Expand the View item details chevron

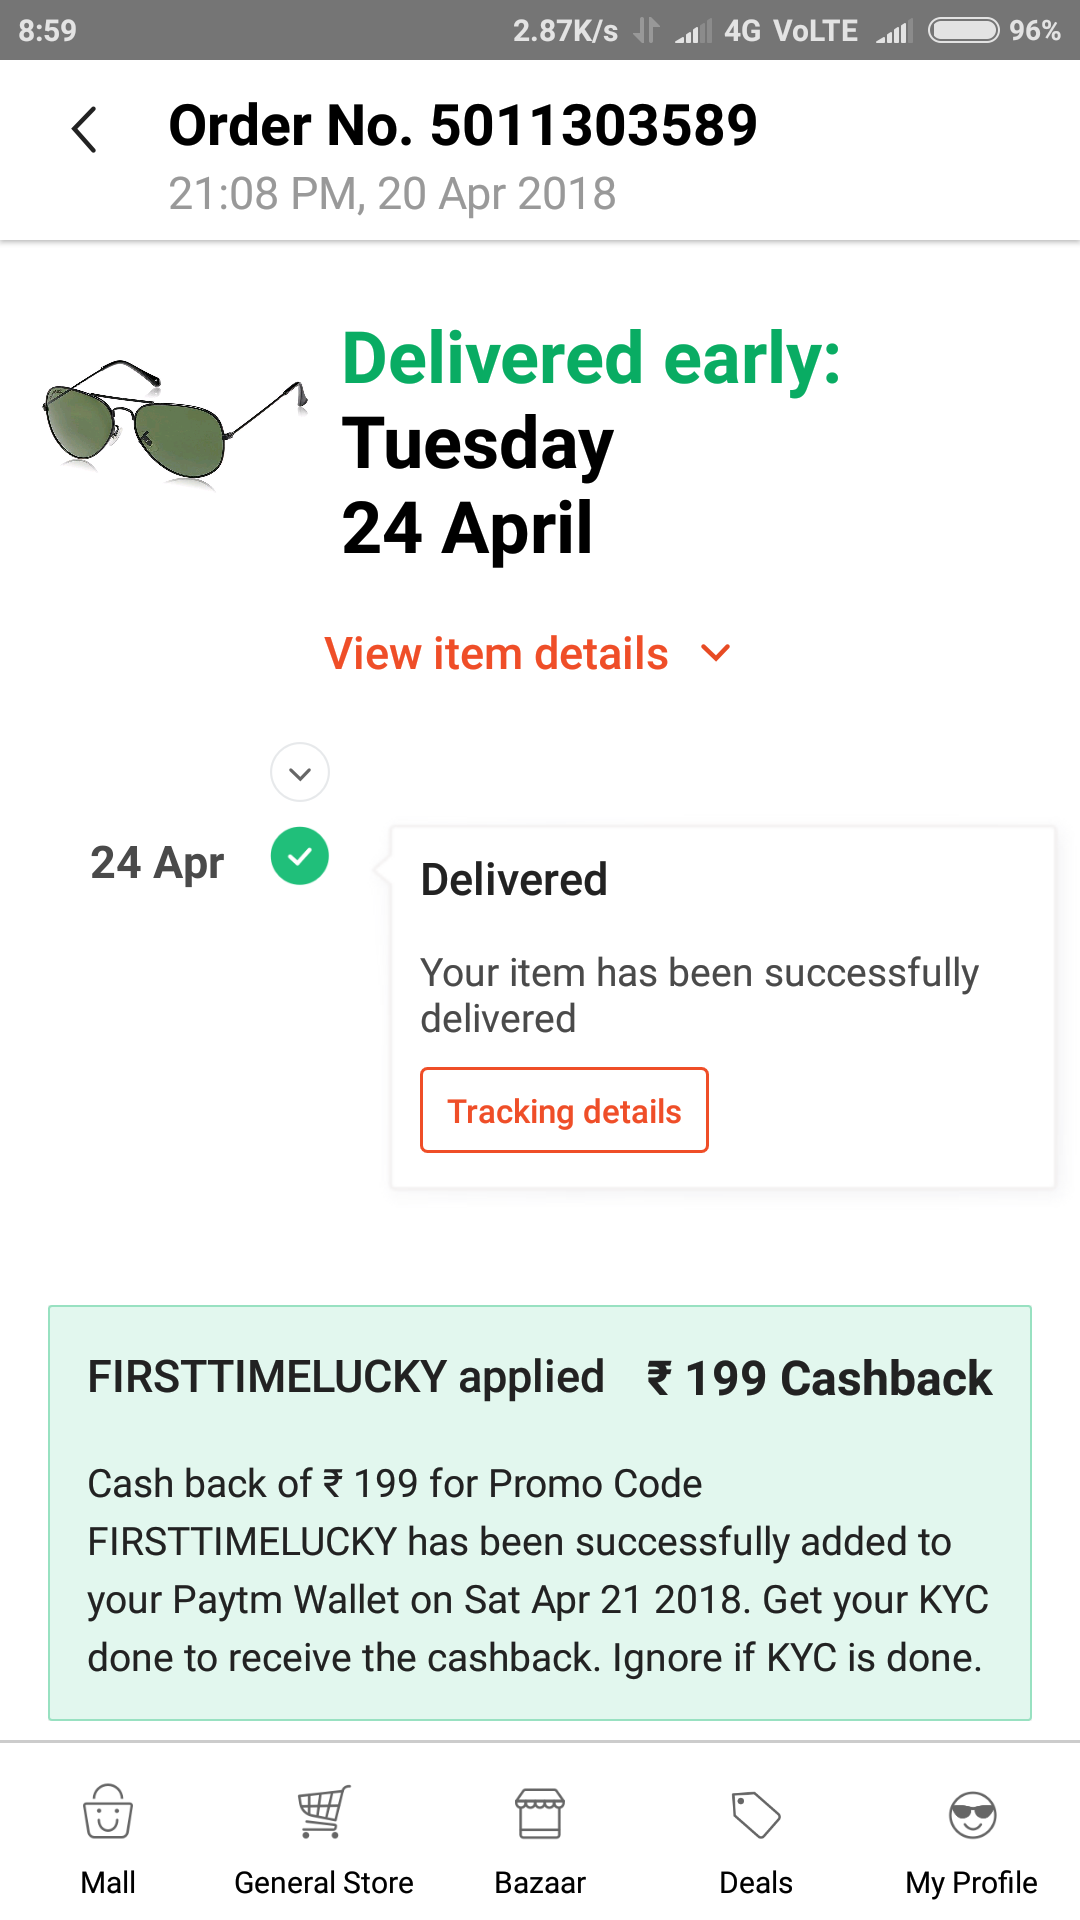[x=716, y=653]
